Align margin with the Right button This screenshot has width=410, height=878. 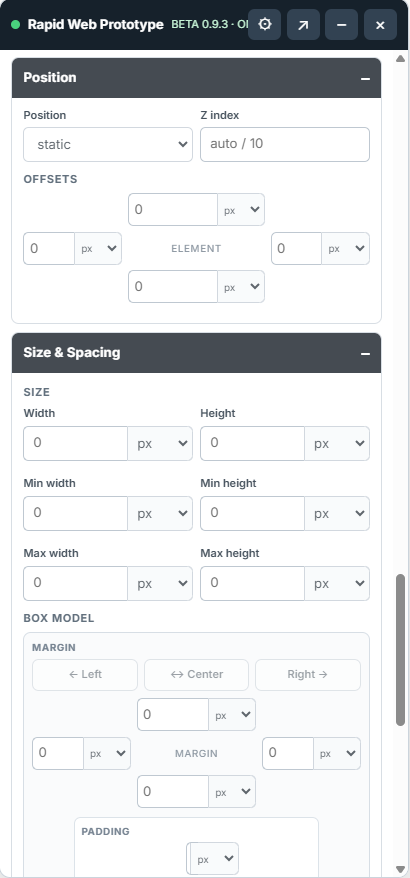click(308, 675)
